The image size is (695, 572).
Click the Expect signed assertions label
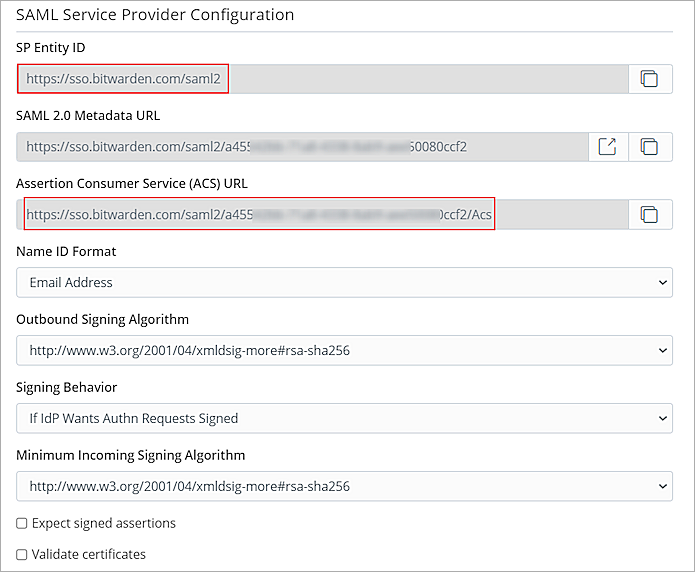(104, 523)
